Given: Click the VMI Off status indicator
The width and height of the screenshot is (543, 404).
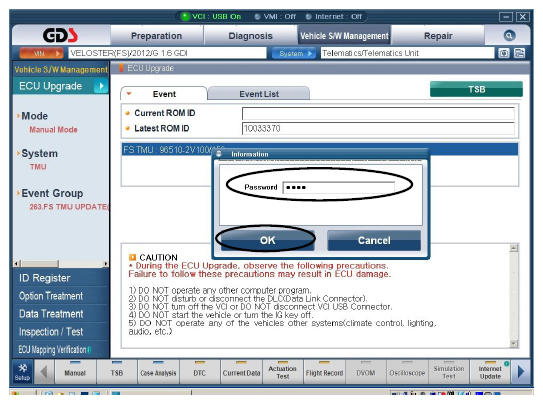Looking at the screenshot, I should click(x=275, y=16).
